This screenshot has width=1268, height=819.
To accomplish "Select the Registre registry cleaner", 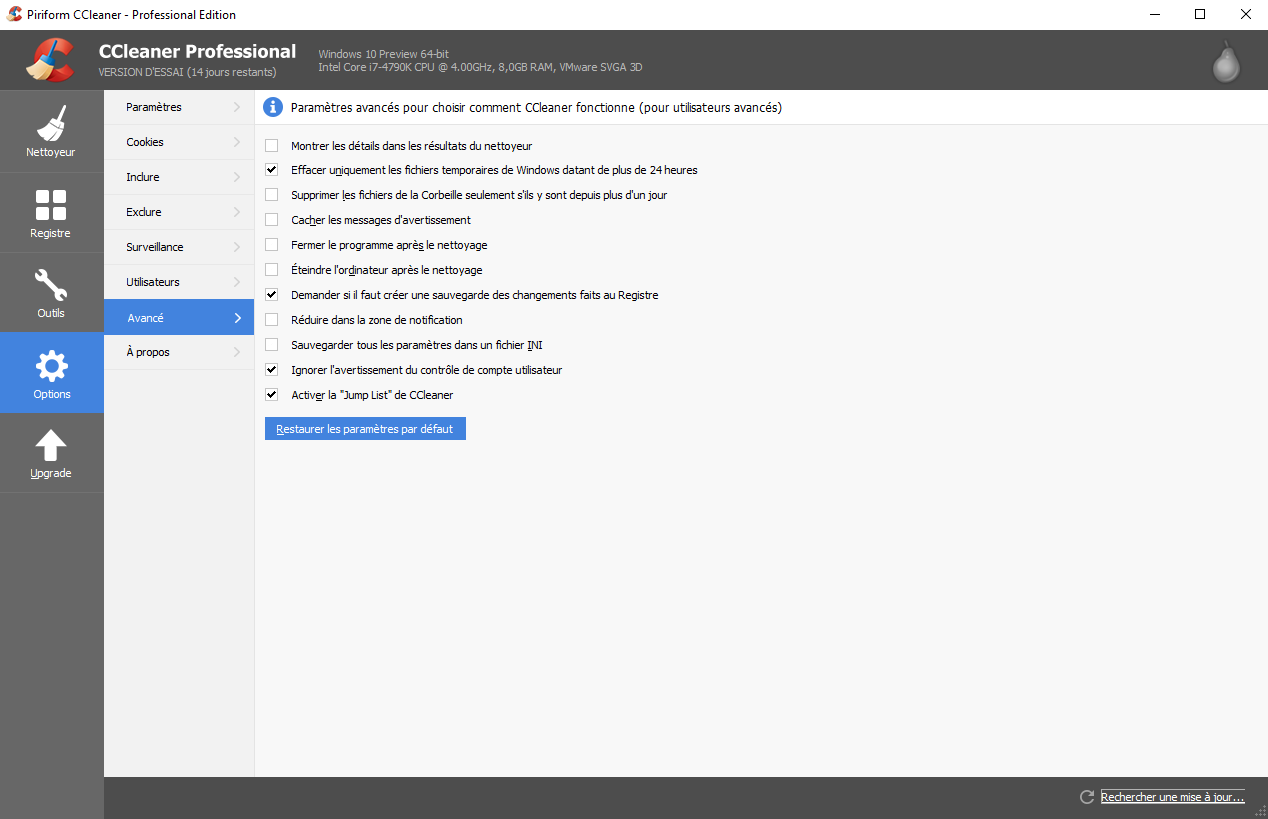I will coord(51,213).
